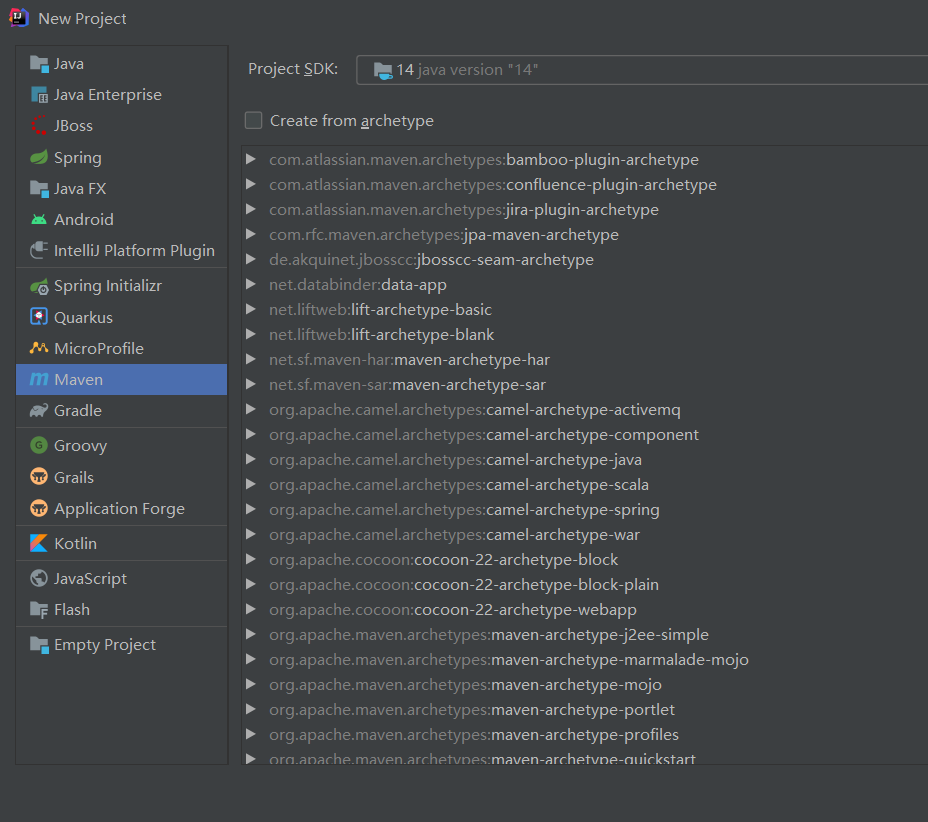Choose the Empty Project option
This screenshot has width=928, height=822.
tap(104, 644)
